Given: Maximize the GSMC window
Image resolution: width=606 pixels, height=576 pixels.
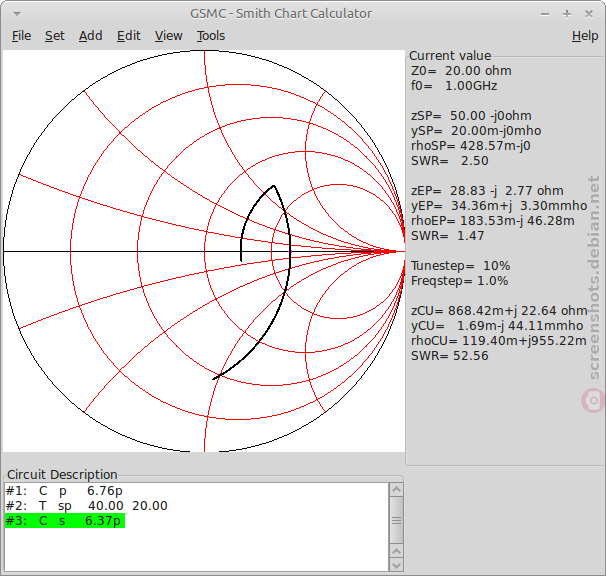Looking at the screenshot, I should point(567,14).
